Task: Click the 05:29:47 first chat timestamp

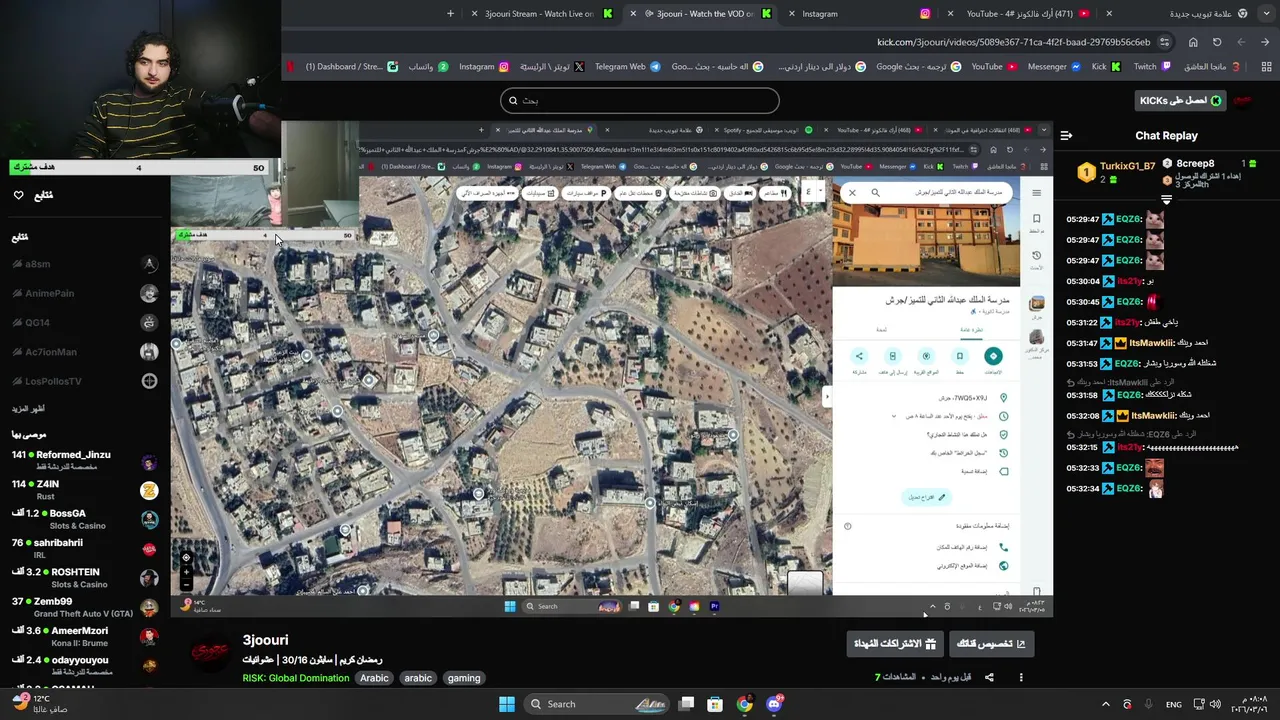Action: tap(1082, 219)
